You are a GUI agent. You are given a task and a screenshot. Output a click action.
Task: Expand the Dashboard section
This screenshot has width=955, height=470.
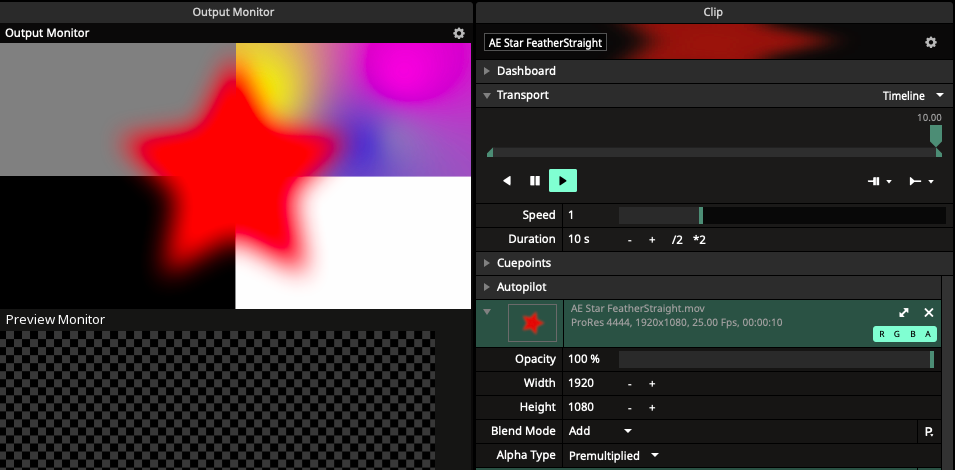(x=526, y=71)
